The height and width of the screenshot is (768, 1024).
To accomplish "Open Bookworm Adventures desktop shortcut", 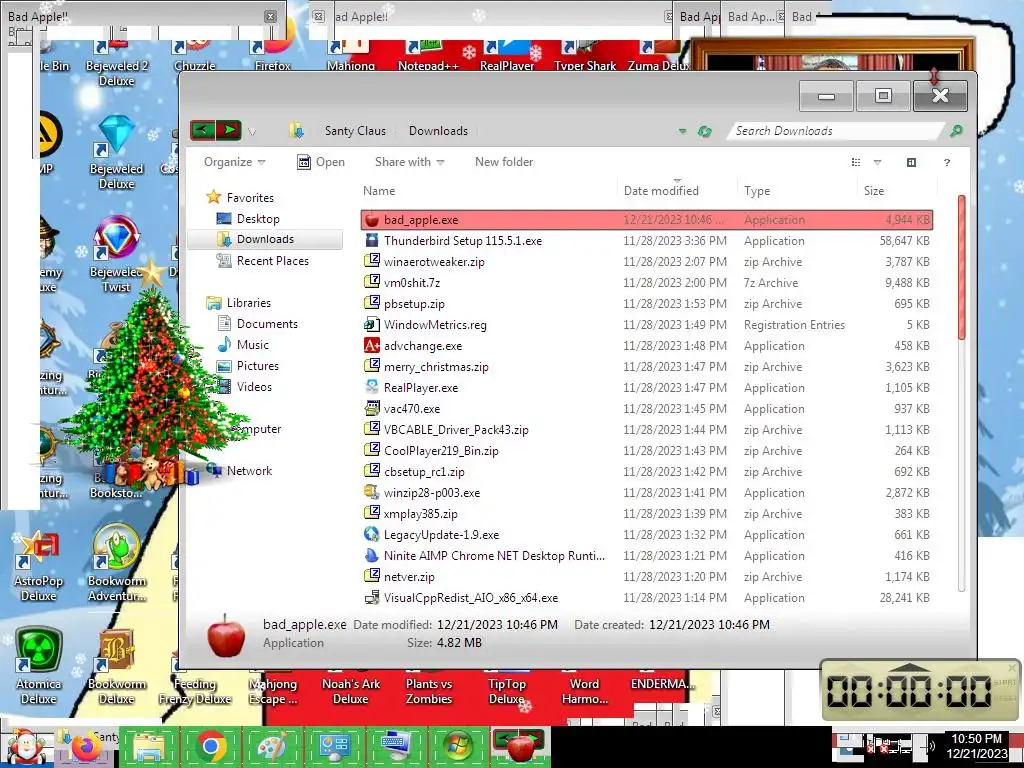I will point(117,564).
